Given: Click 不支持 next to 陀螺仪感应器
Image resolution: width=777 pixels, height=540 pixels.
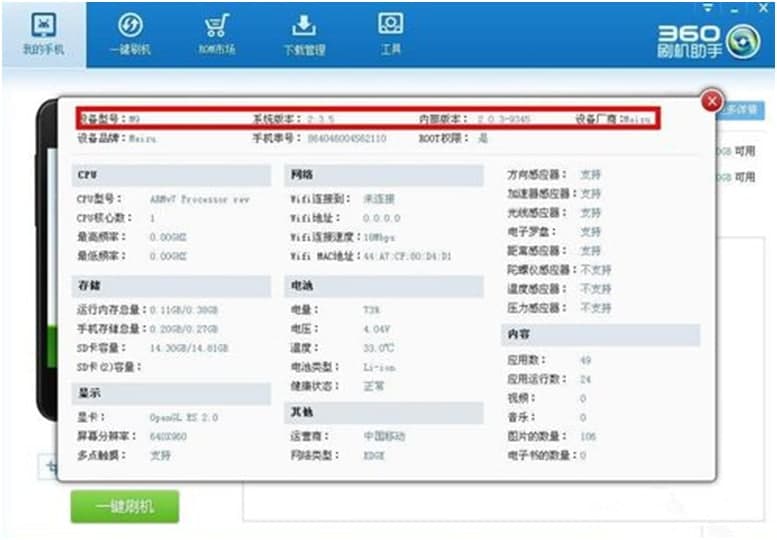Looking at the screenshot, I should pos(596,270).
